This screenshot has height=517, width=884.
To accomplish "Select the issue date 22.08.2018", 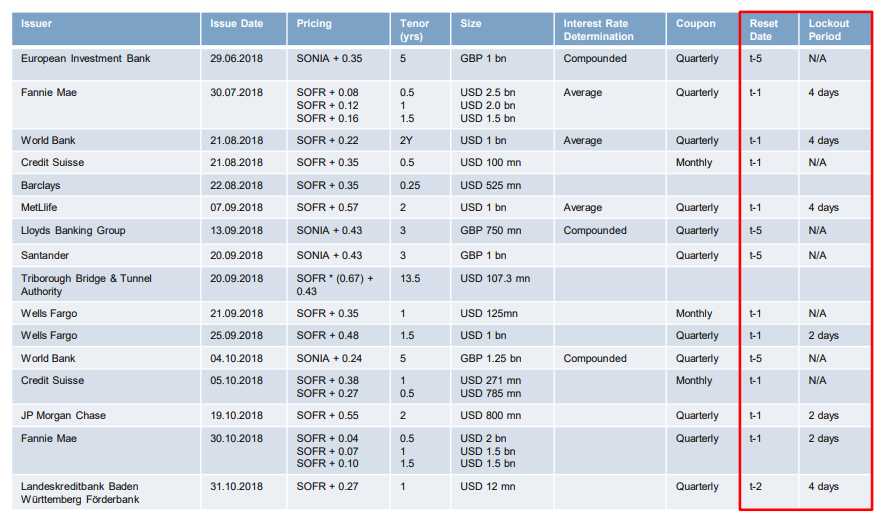I will (236, 185).
